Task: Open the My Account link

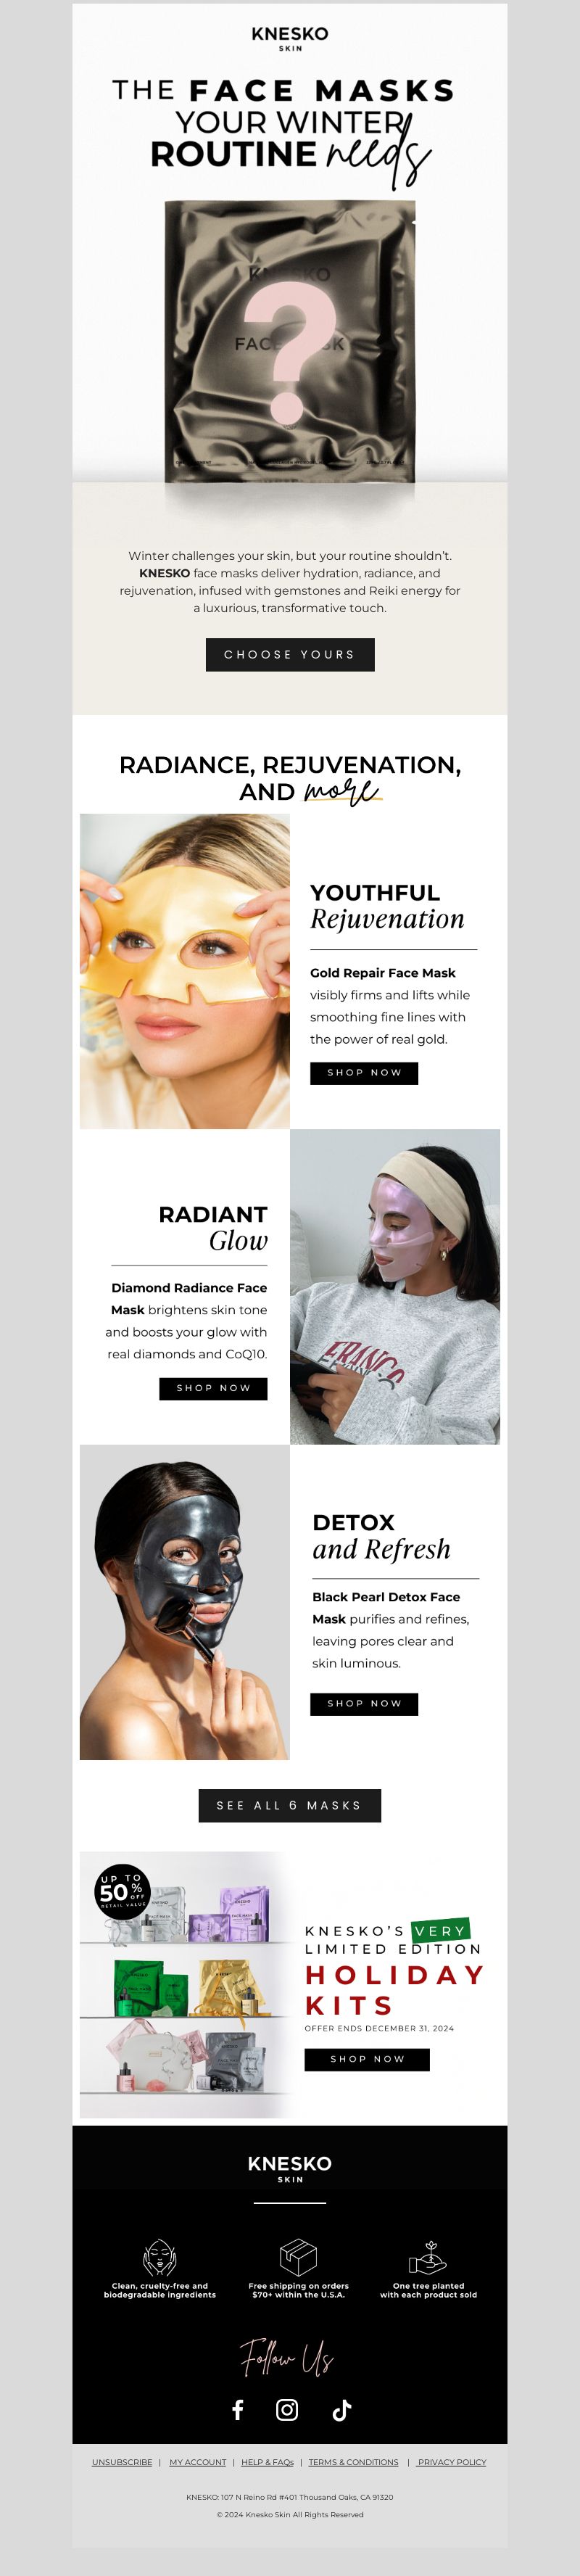Action: [198, 2462]
